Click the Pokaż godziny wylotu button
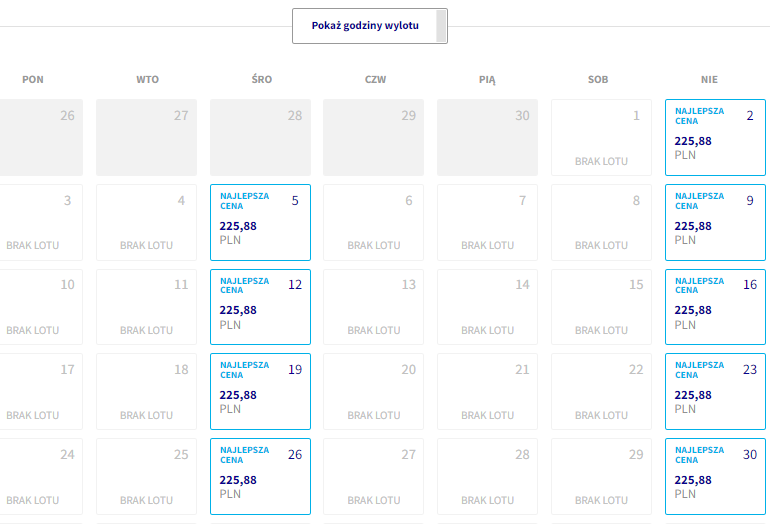The height and width of the screenshot is (524, 770). tap(370, 26)
